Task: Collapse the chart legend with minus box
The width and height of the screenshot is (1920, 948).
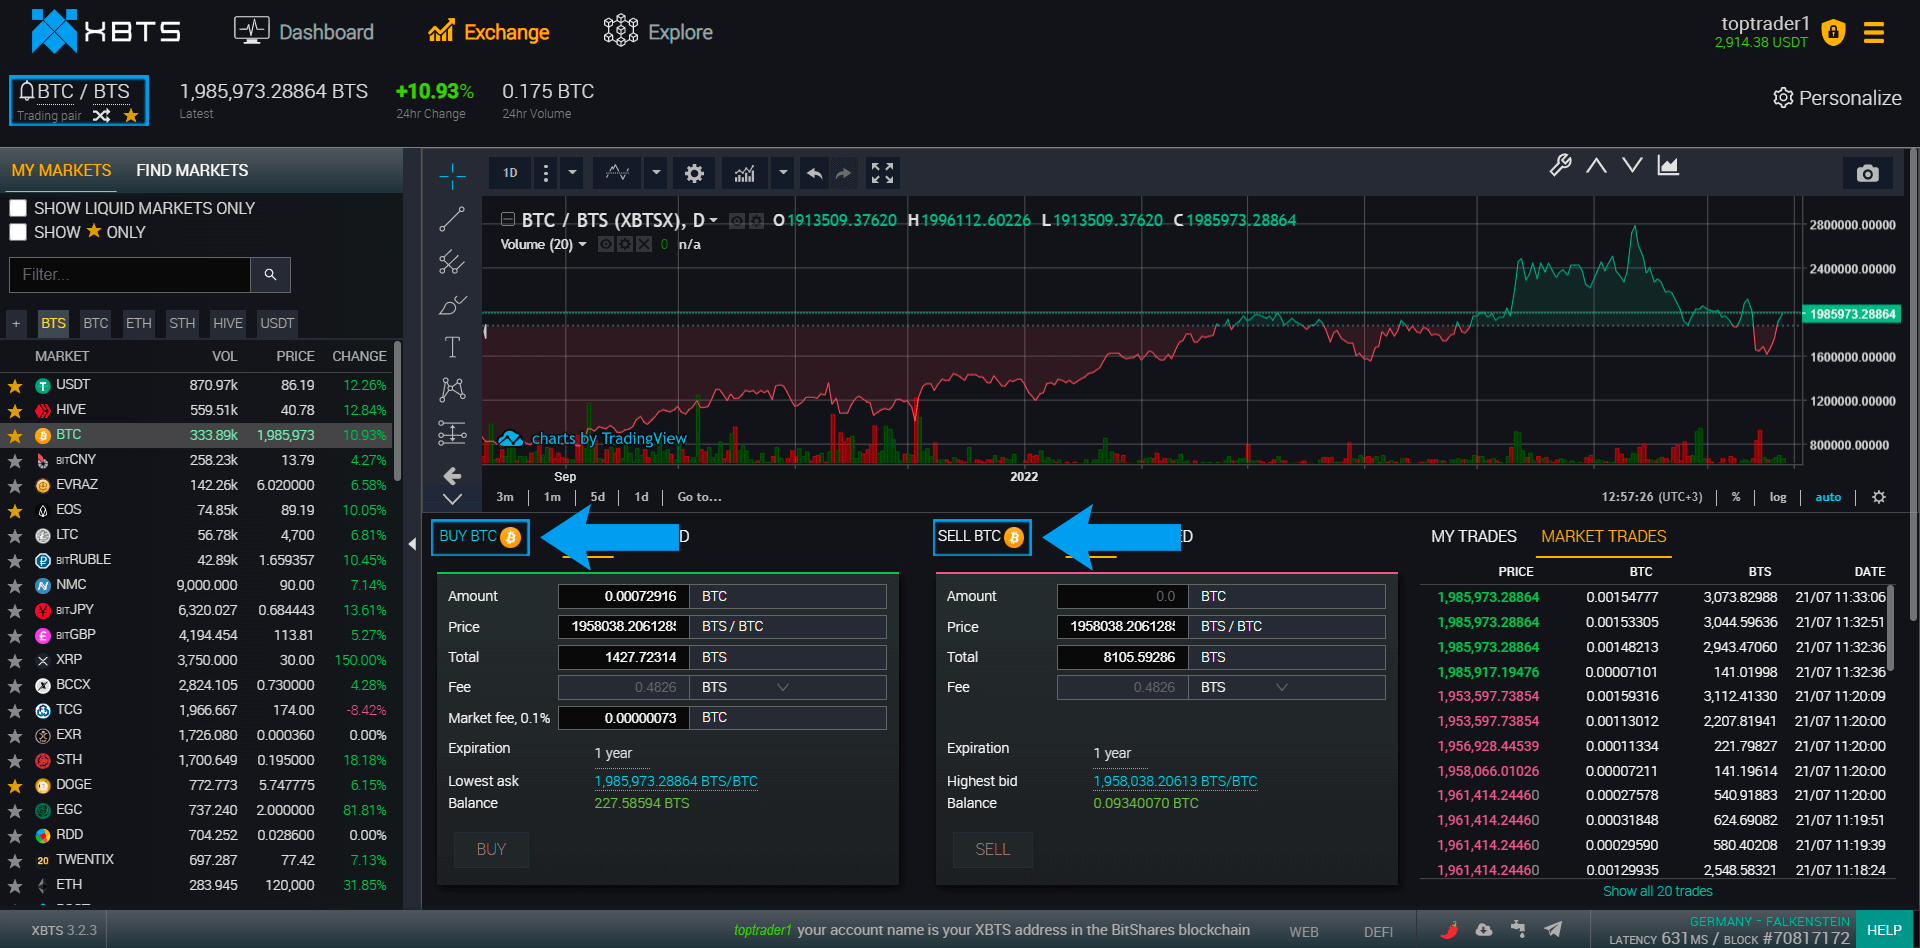Action: click(x=508, y=219)
